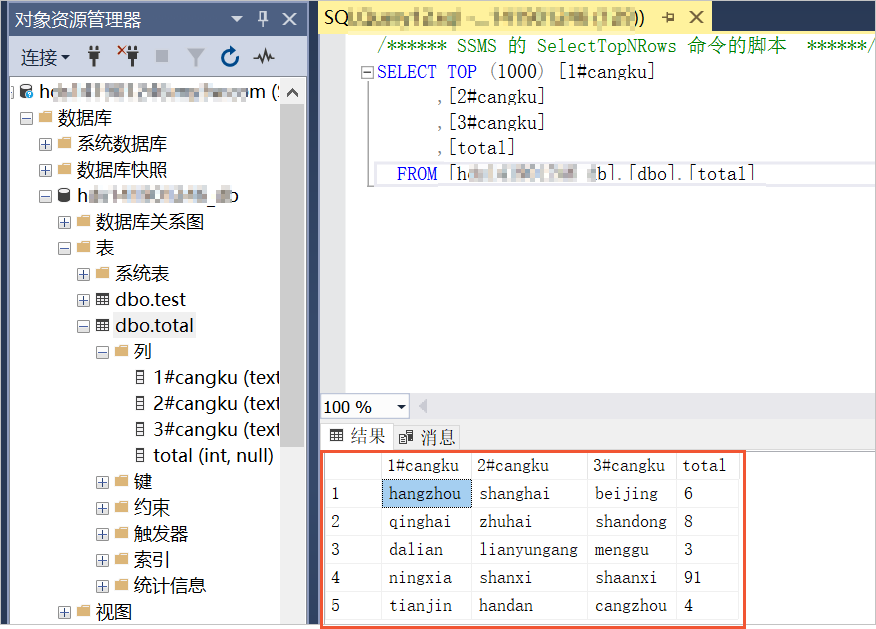The width and height of the screenshot is (876, 629).
Task: Select the dbo.test table in the tree
Action: click(150, 299)
